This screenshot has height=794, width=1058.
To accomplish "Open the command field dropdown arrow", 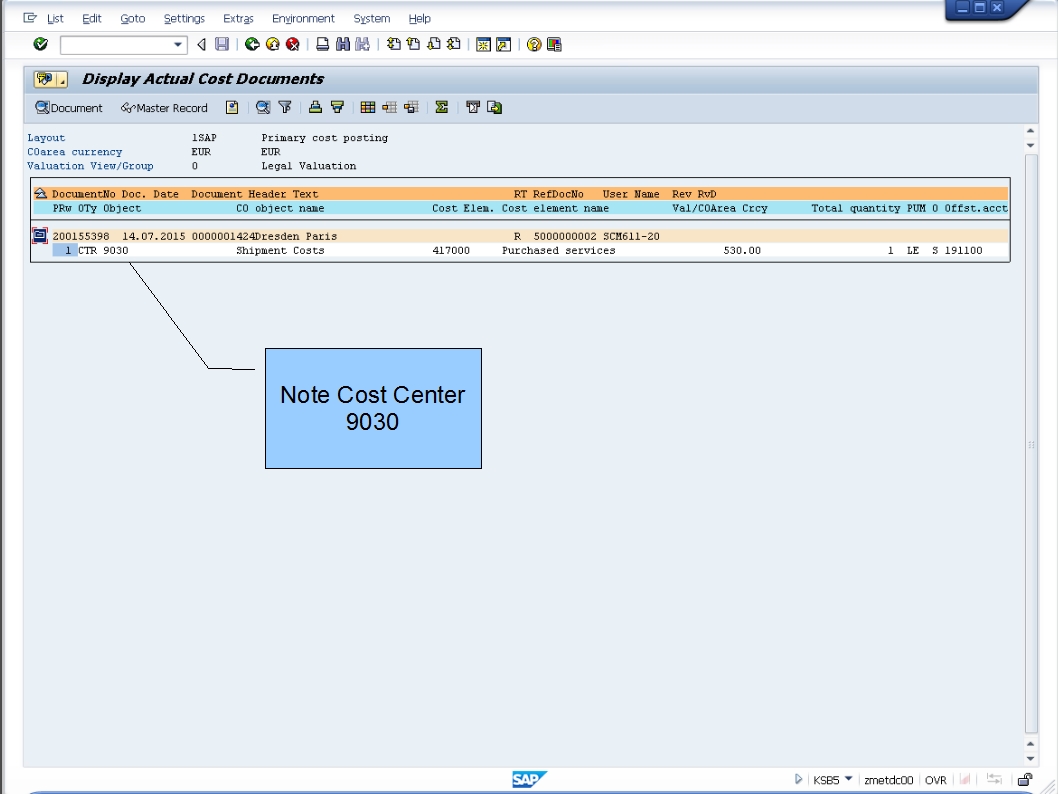I will tap(177, 45).
